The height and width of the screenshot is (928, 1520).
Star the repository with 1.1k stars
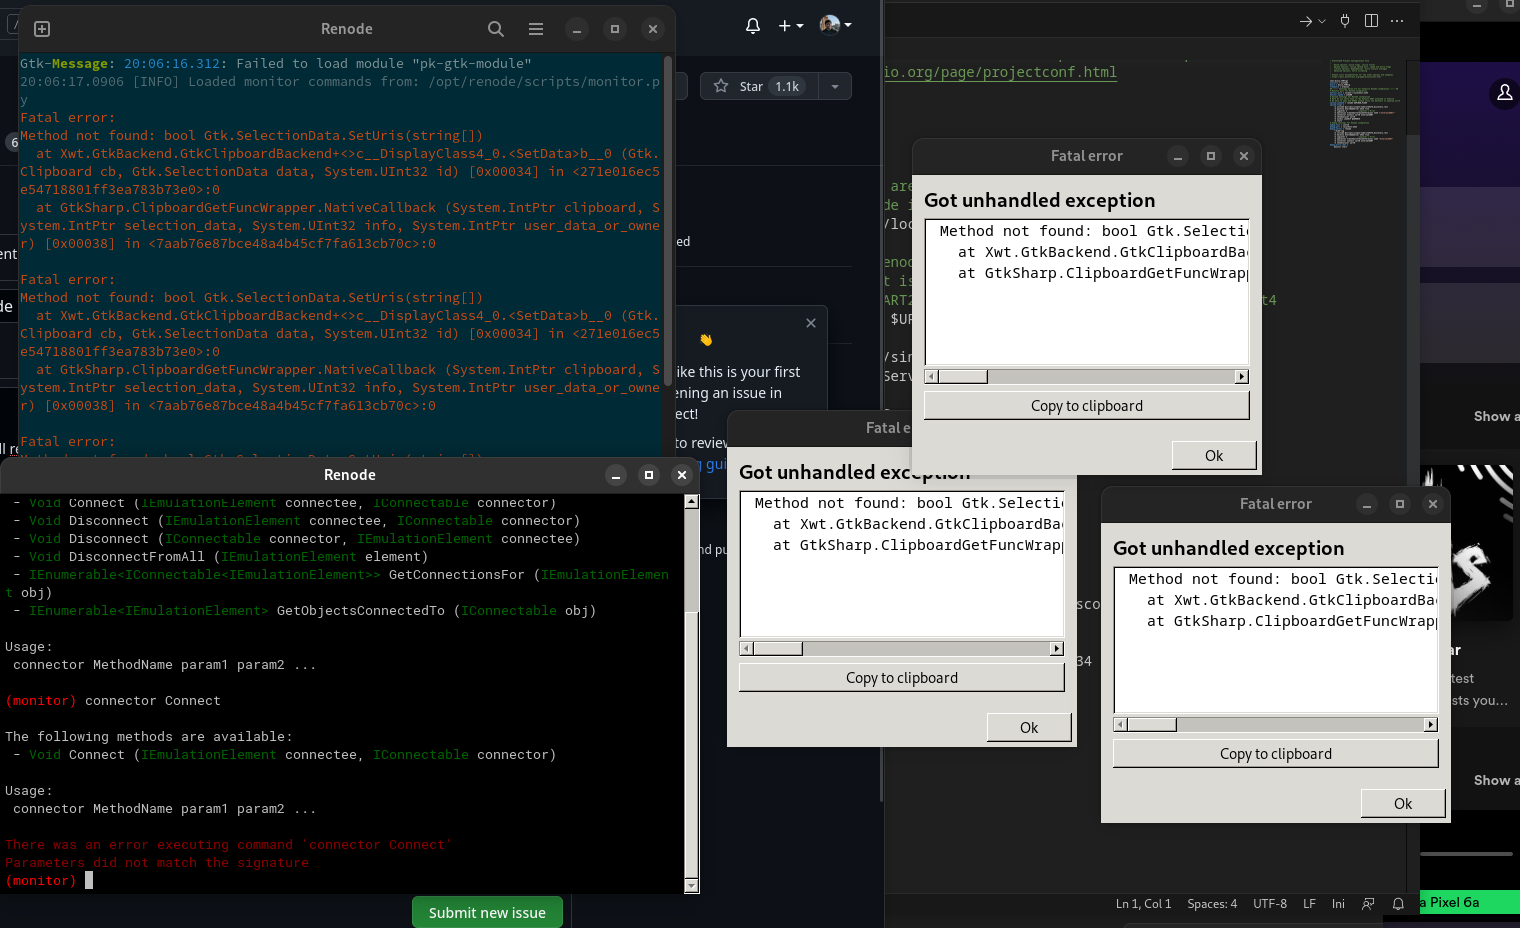(x=759, y=86)
